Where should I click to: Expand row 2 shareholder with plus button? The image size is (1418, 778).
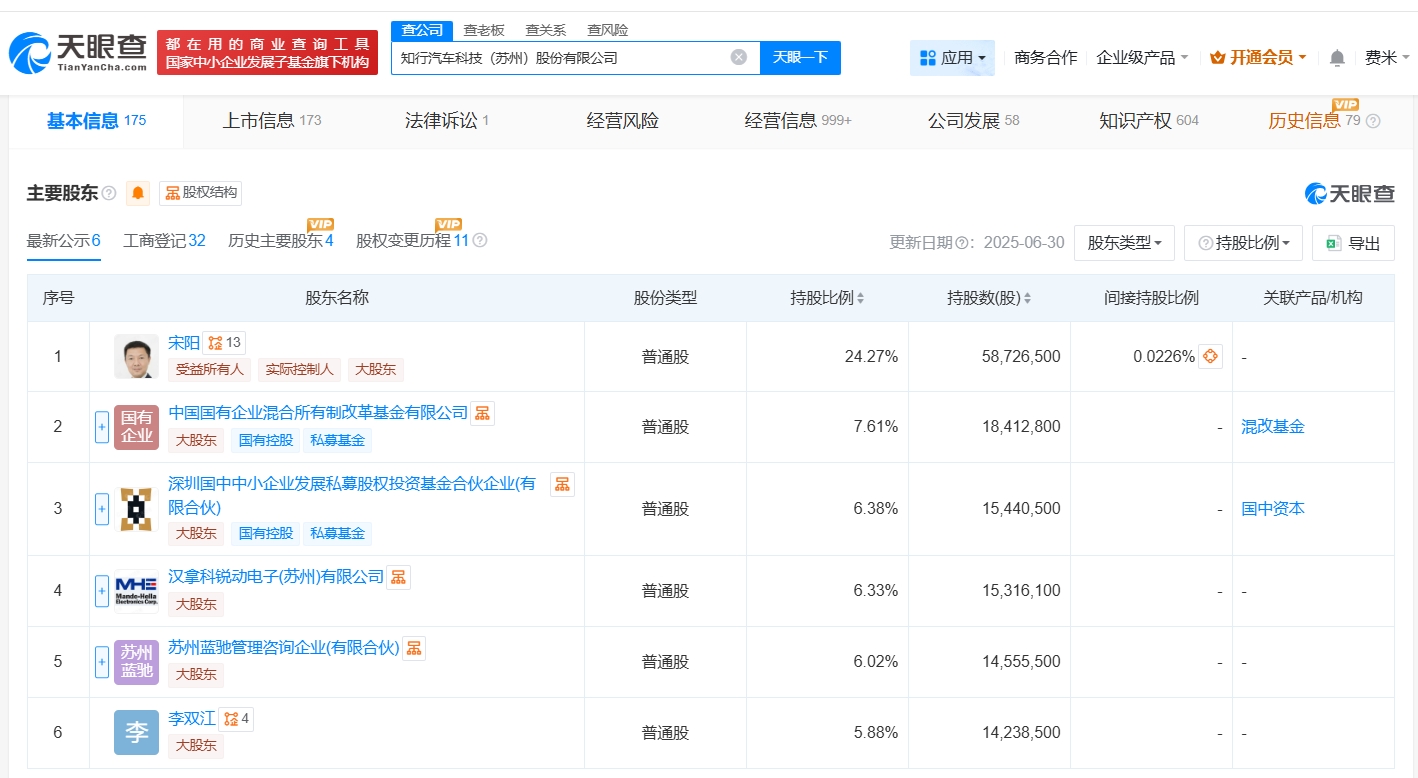(x=102, y=427)
